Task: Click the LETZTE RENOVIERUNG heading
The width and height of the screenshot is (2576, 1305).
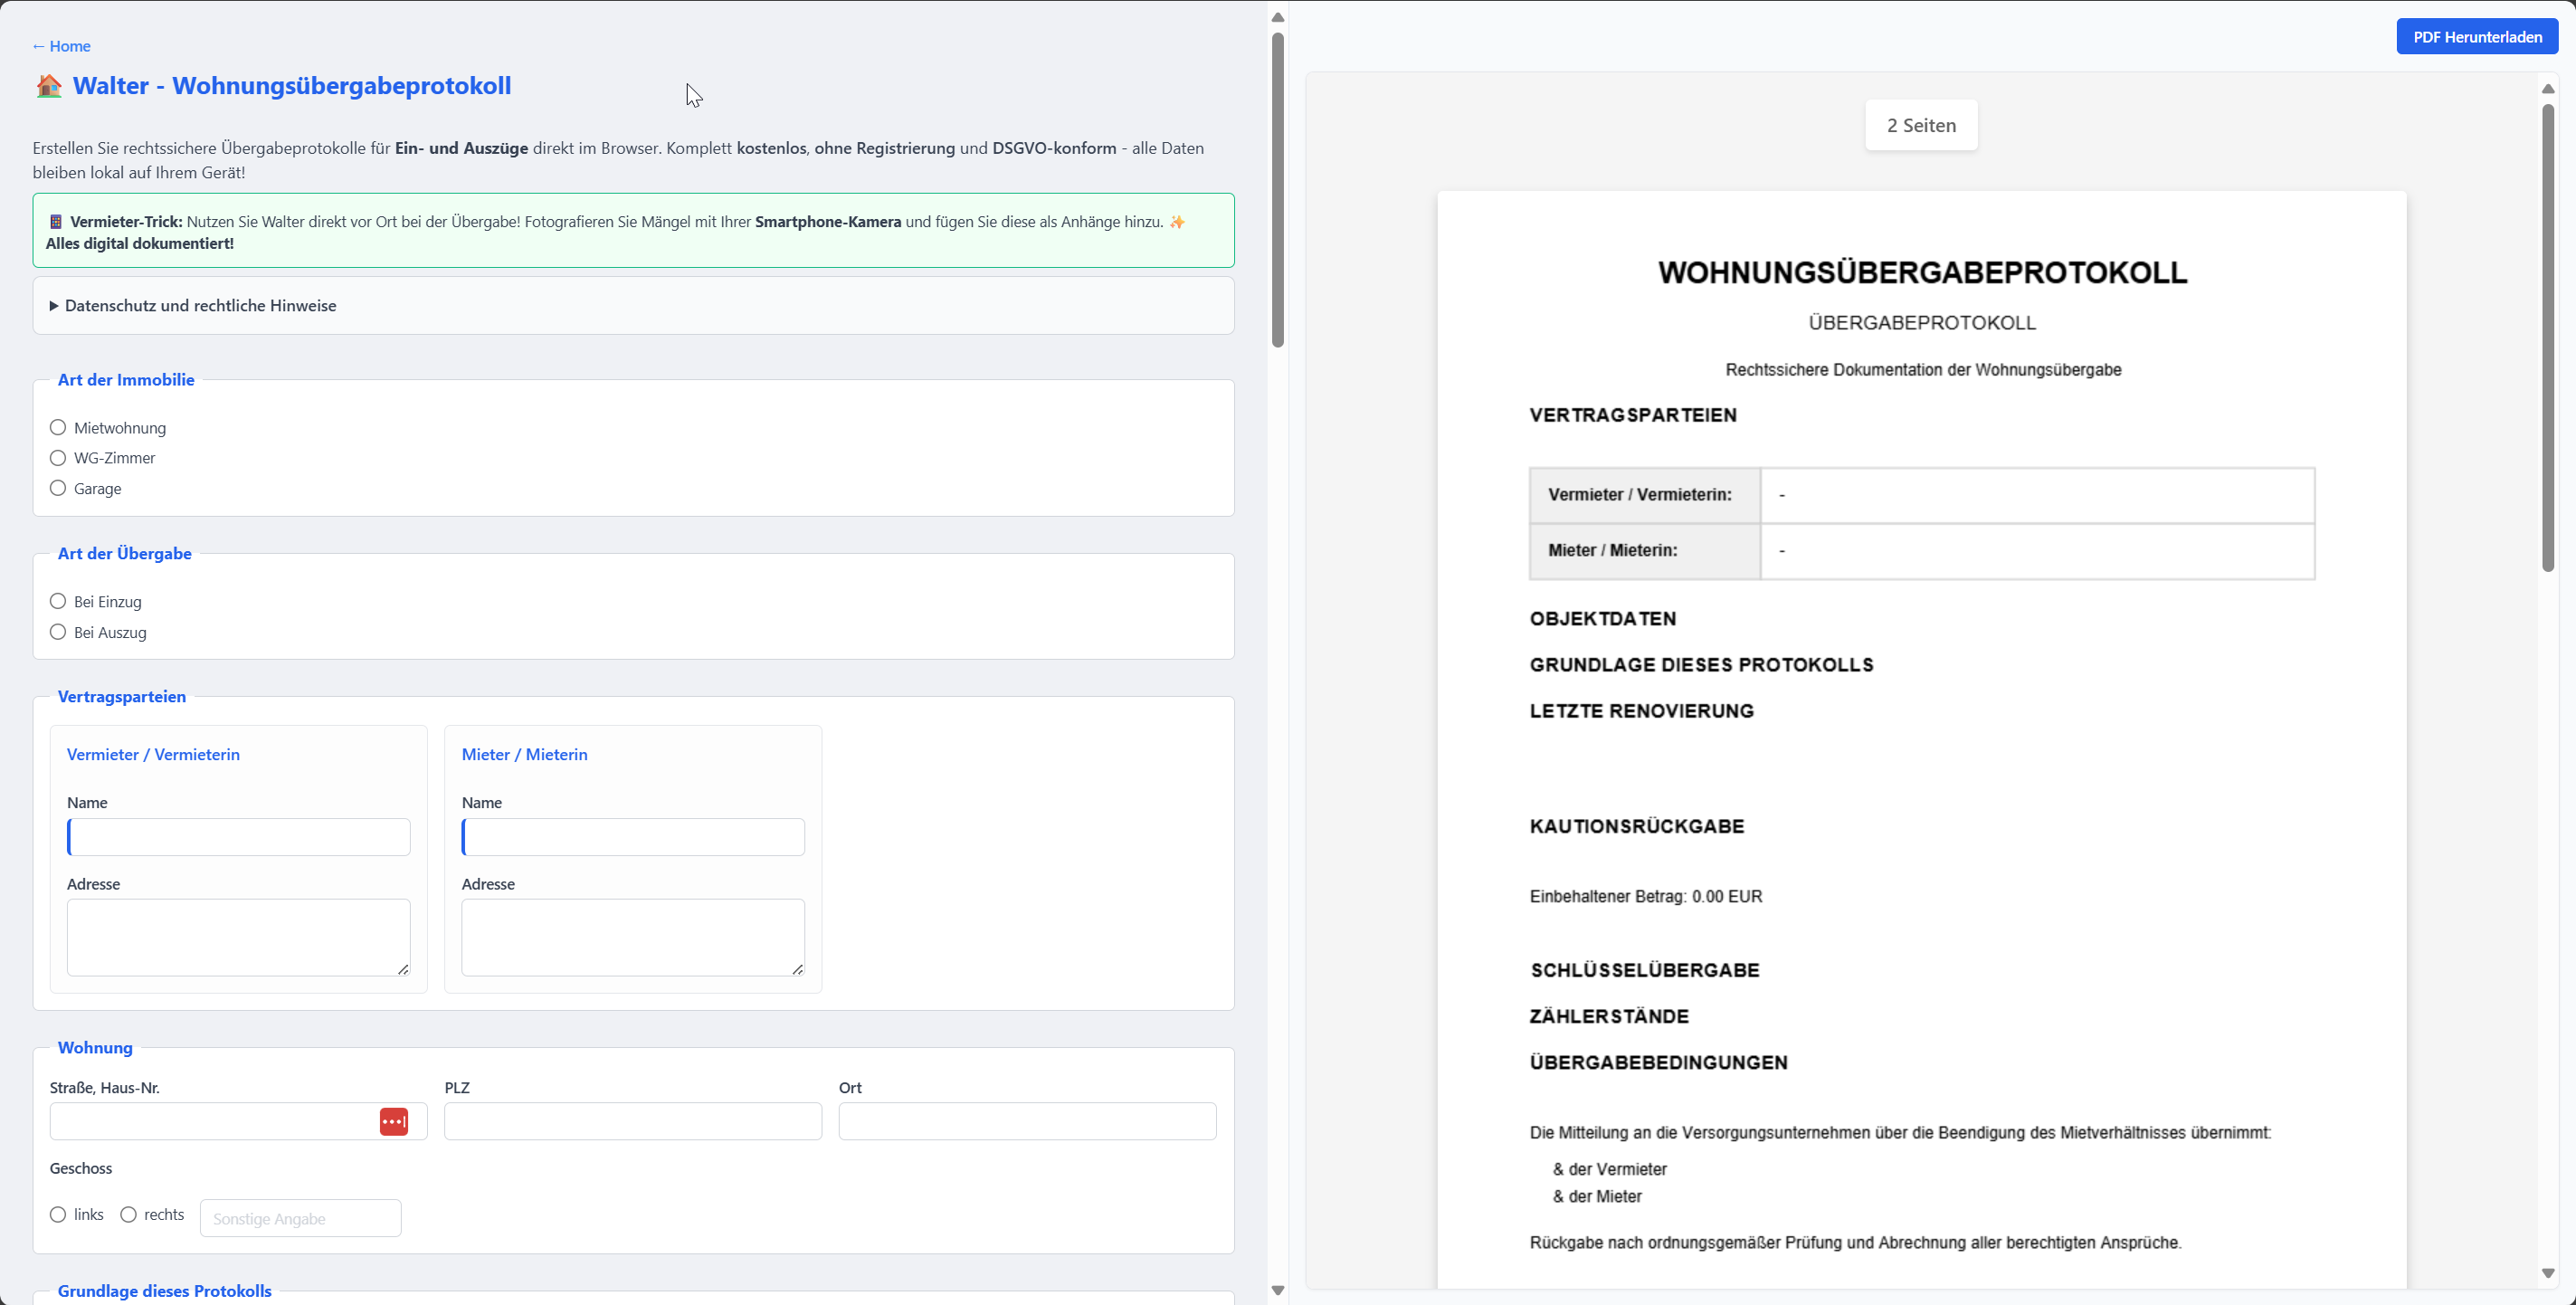Action: 1642,711
